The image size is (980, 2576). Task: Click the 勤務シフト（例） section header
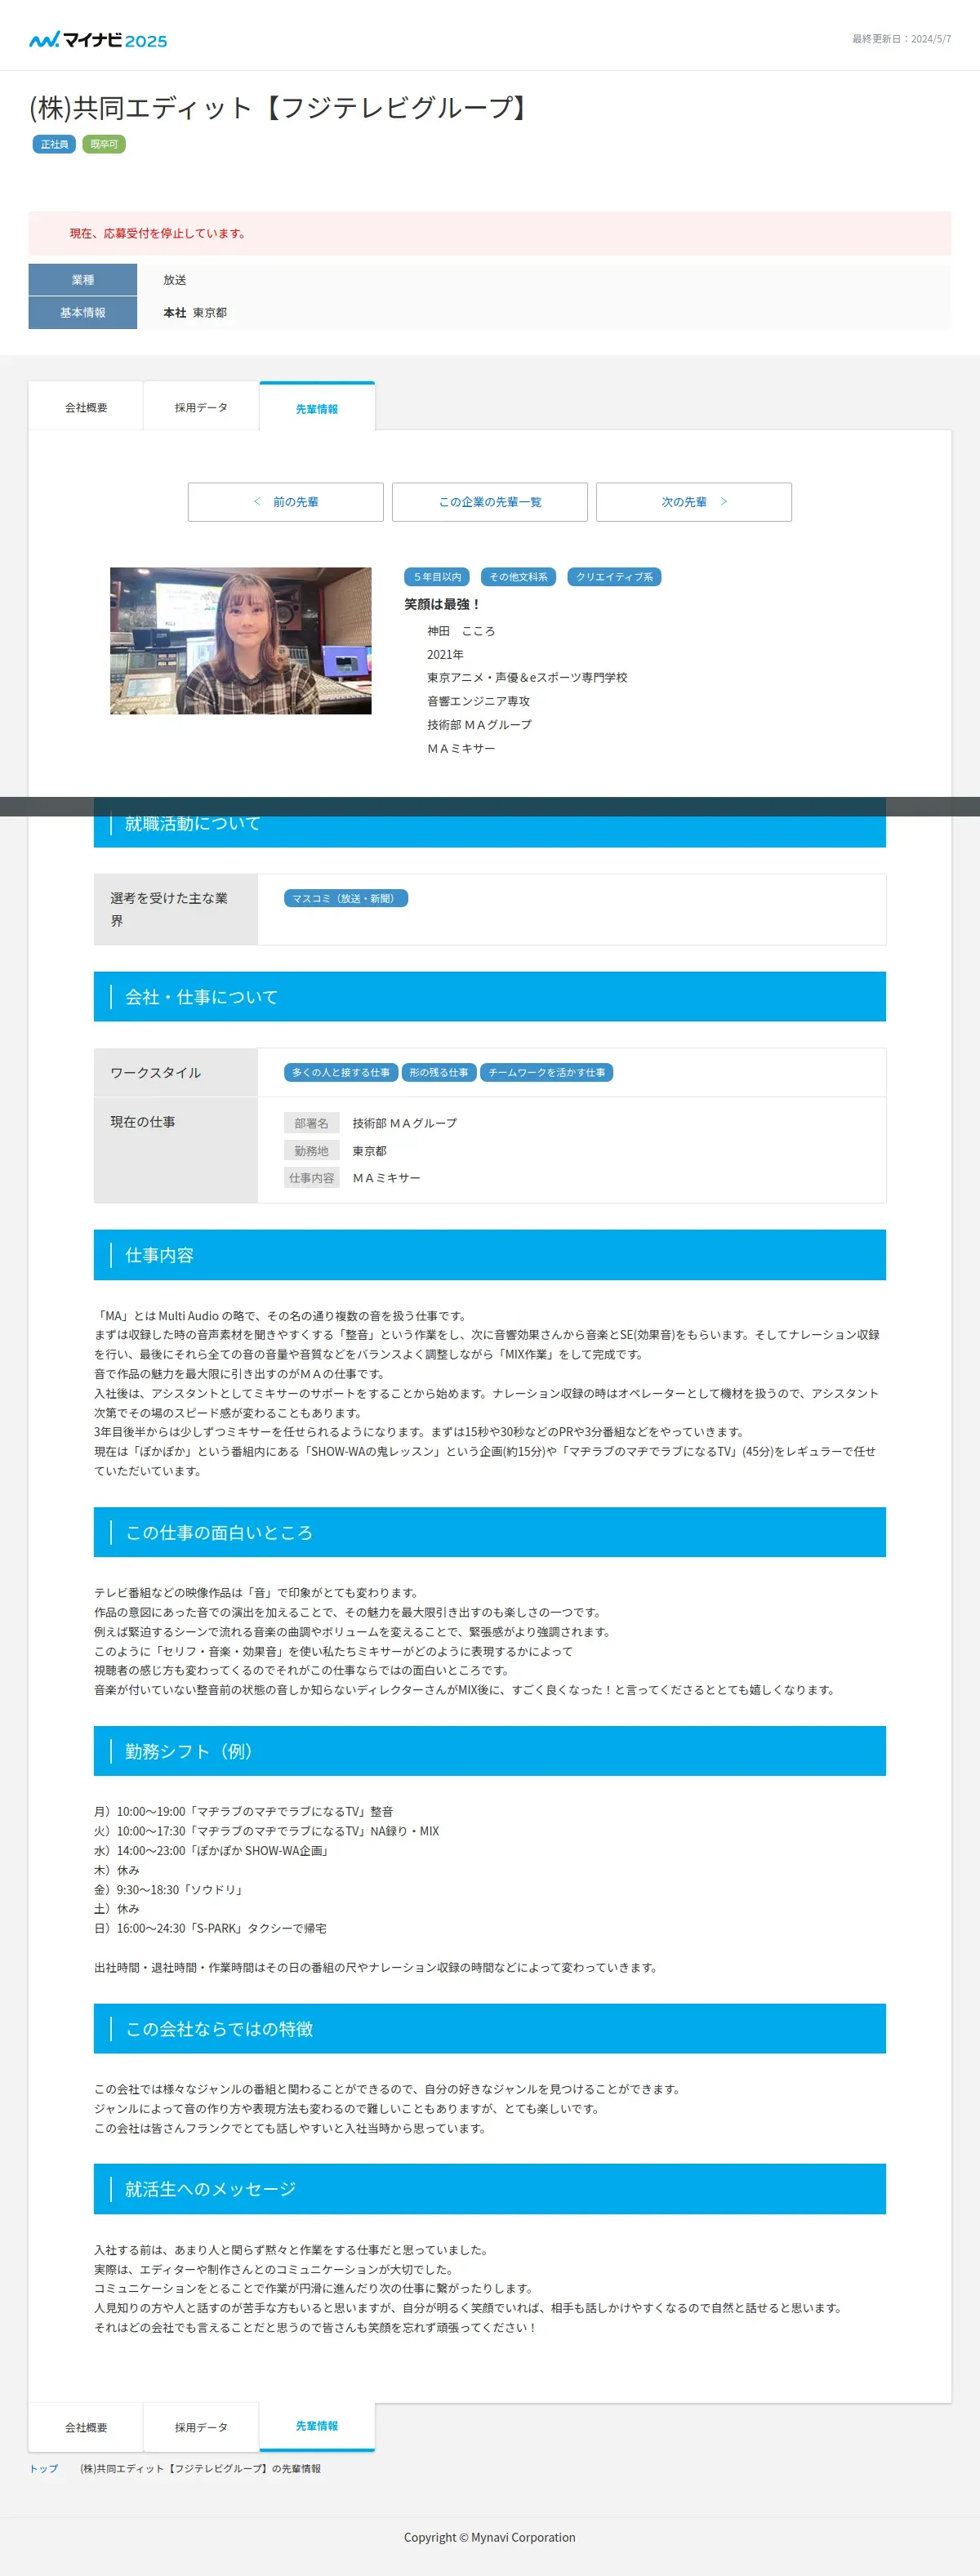(490, 1751)
